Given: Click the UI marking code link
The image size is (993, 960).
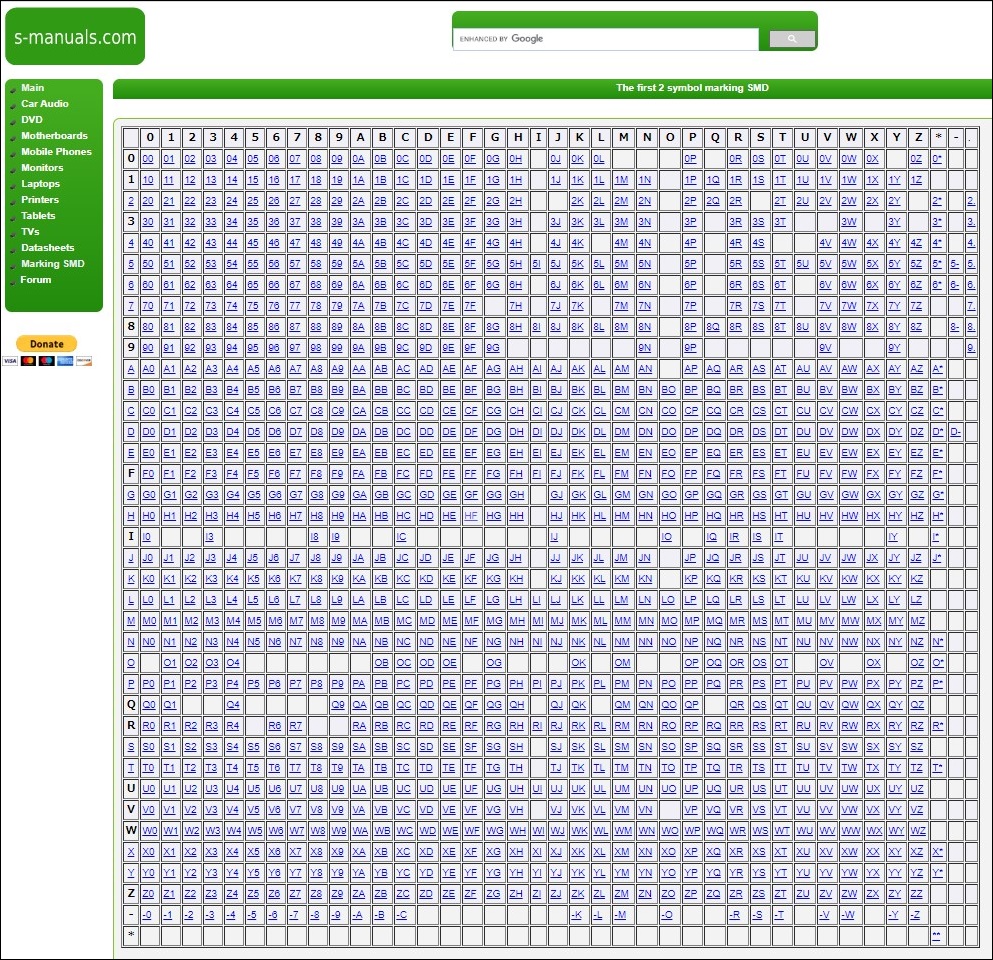Looking at the screenshot, I should (x=537, y=788).
